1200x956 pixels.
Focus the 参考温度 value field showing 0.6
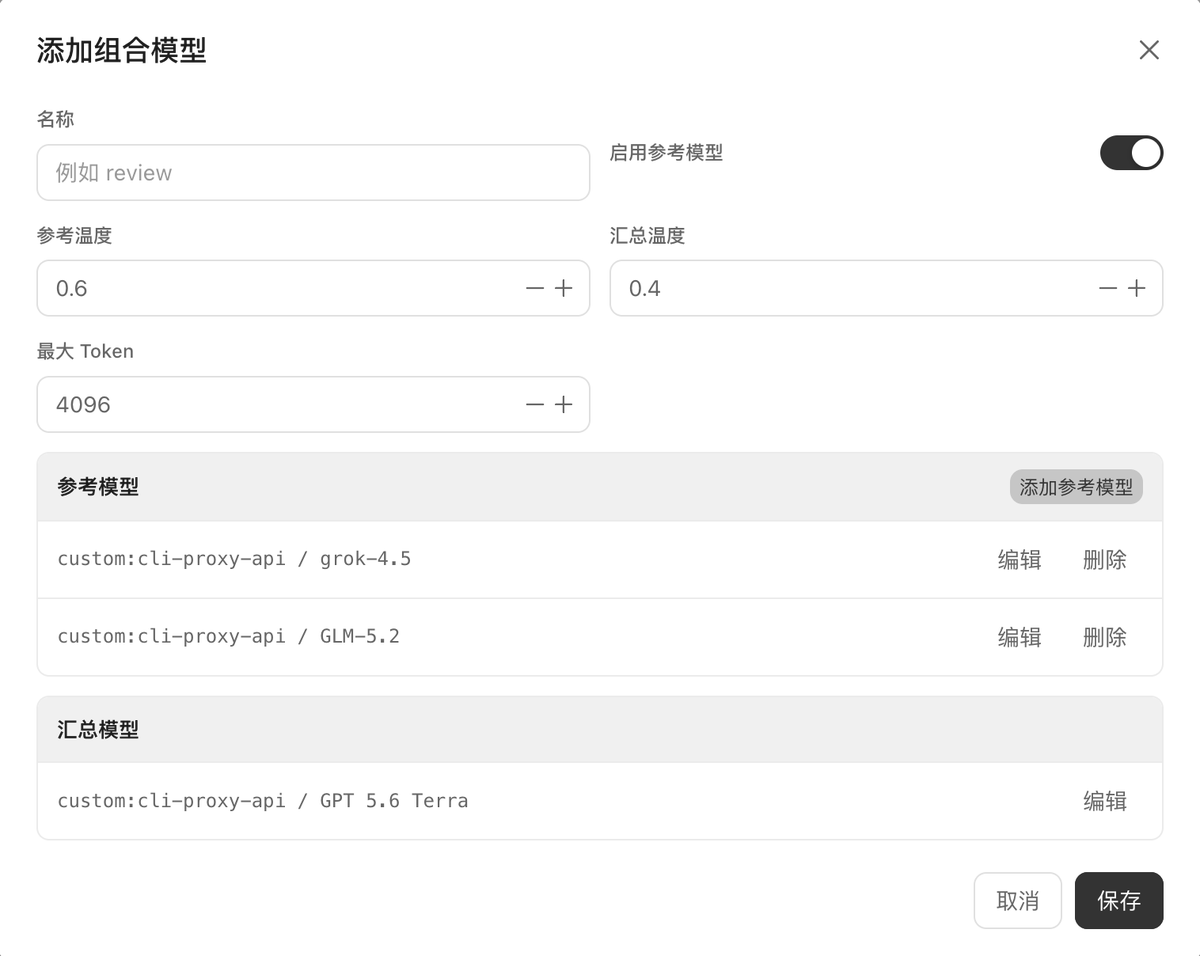280,289
